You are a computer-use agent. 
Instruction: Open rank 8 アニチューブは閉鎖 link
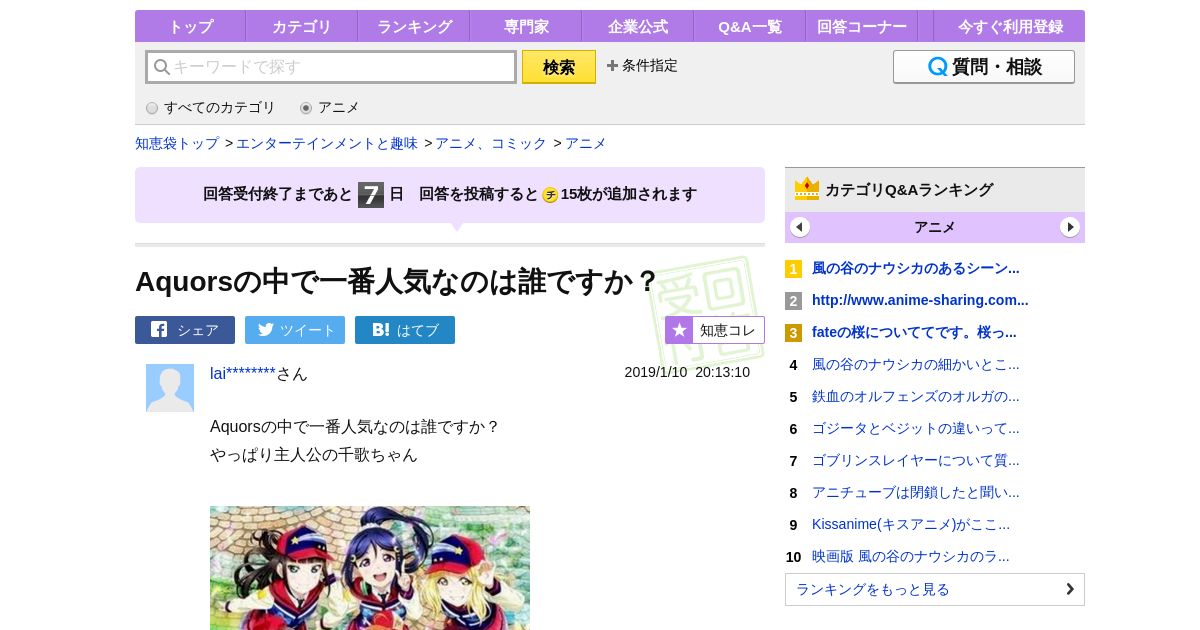point(916,492)
